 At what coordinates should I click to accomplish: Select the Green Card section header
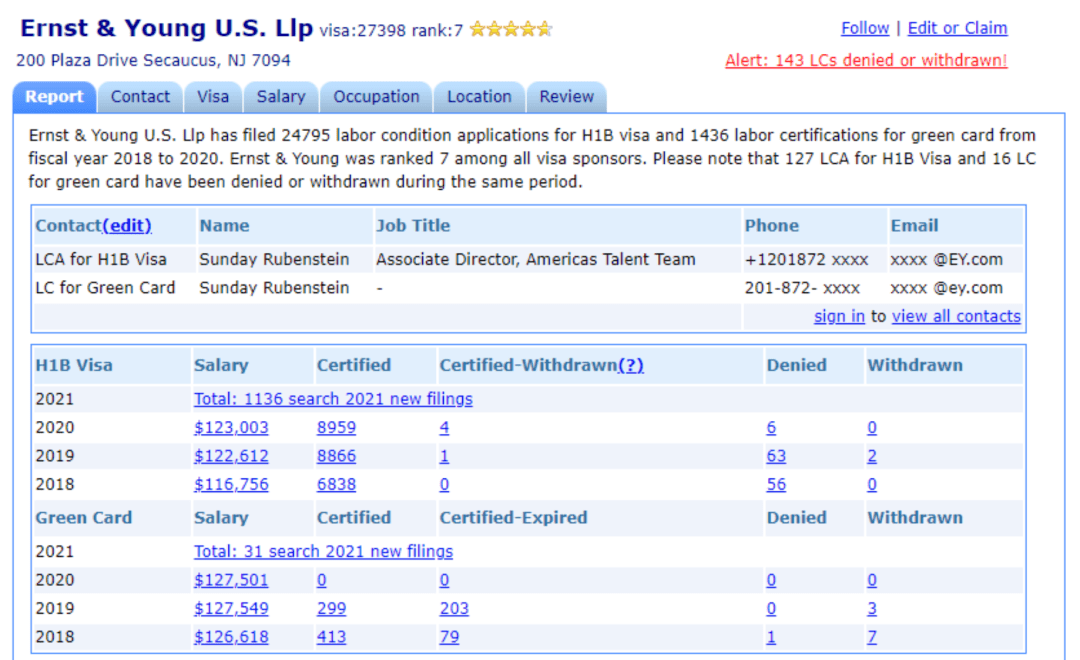[x=83, y=518]
